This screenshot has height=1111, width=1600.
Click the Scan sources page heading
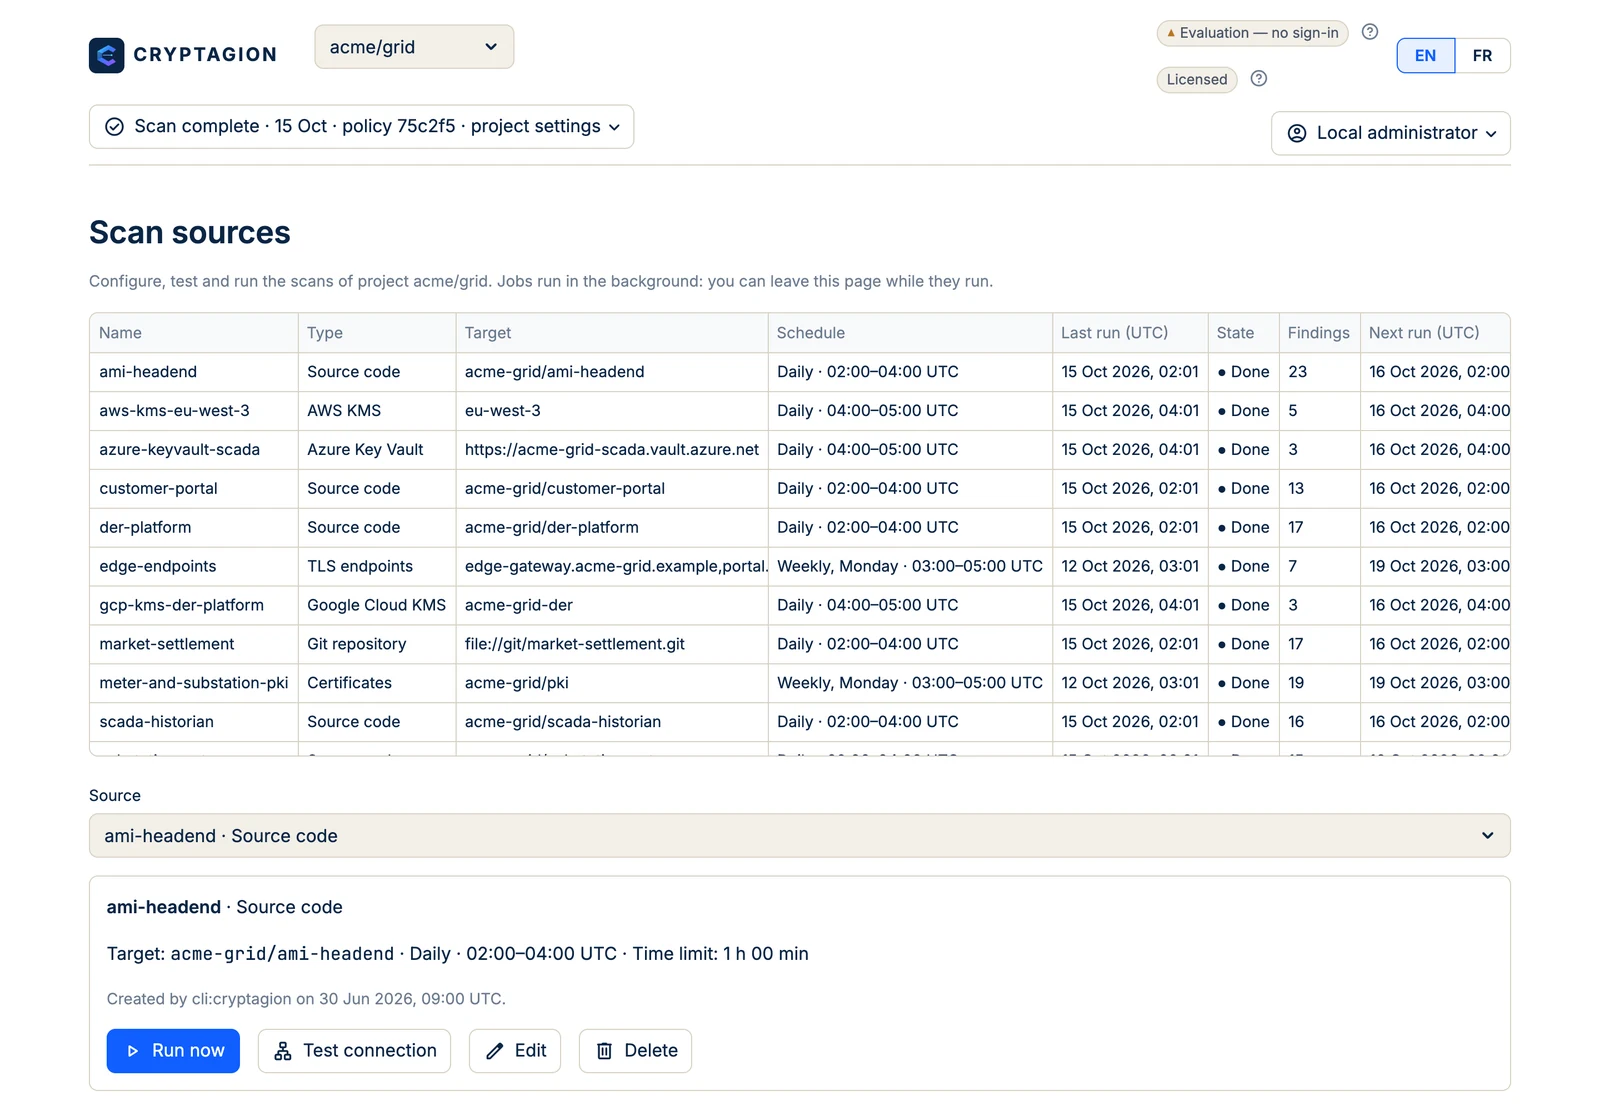pos(190,233)
